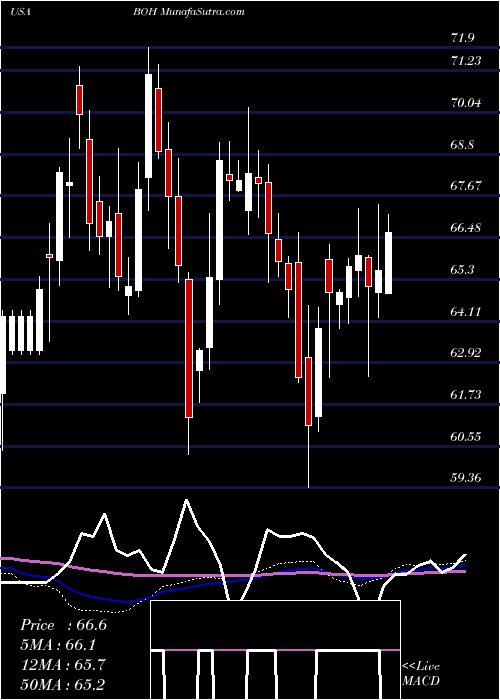Click the tallest red candle near 62.92
The height and width of the screenshot is (700, 500).
[x=189, y=348]
